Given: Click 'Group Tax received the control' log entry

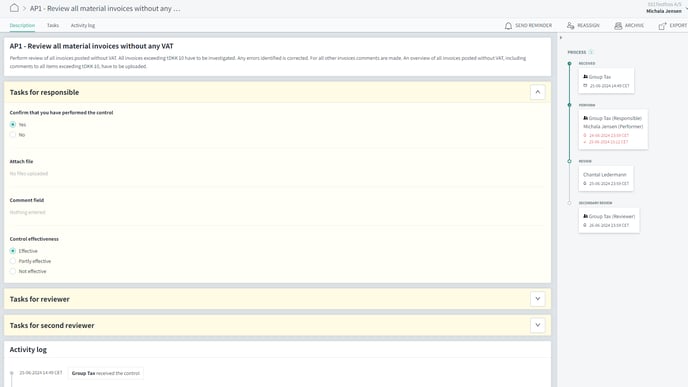Looking at the screenshot, I should [106, 373].
